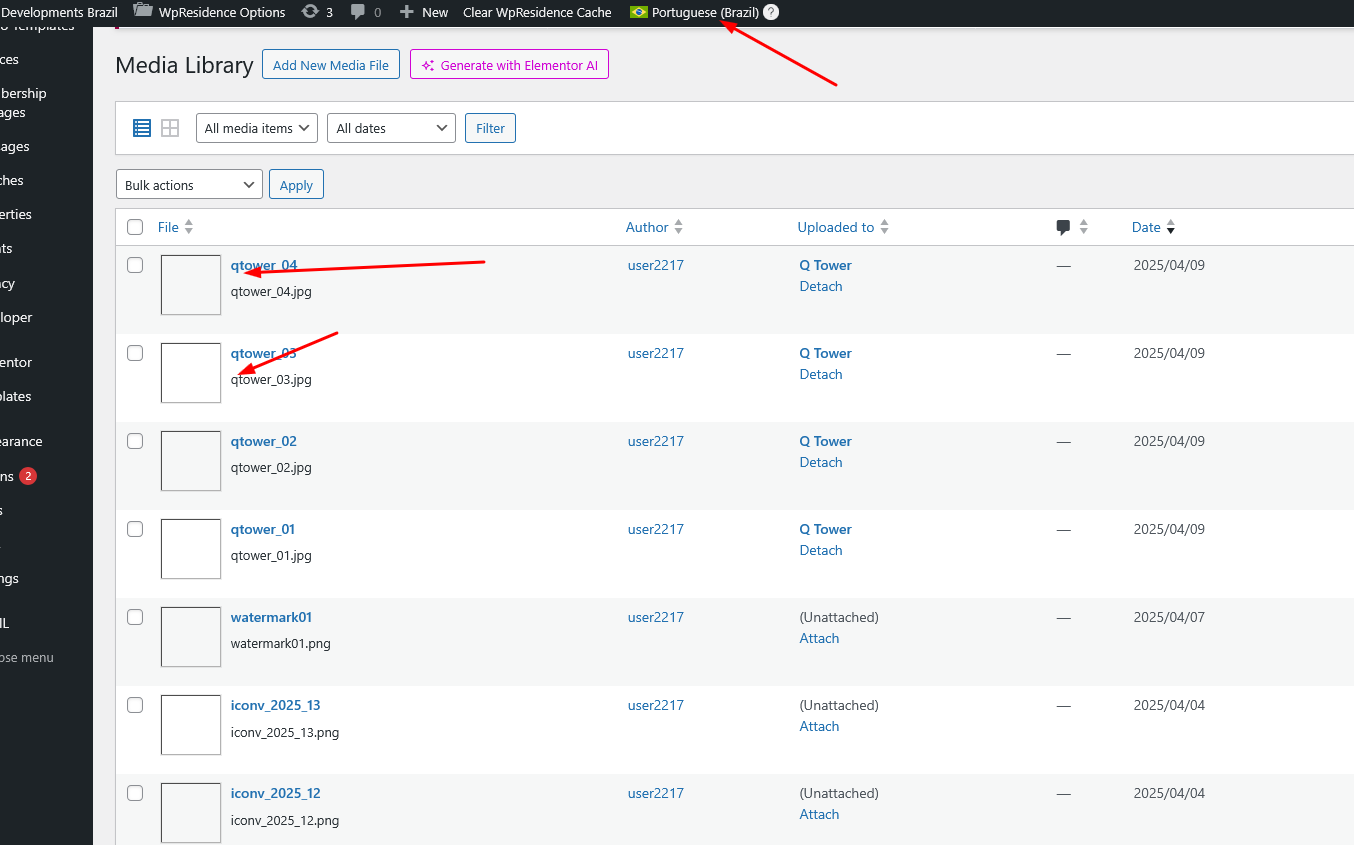Check the qtower_04 row checkbox
The width and height of the screenshot is (1354, 845).
(x=135, y=265)
